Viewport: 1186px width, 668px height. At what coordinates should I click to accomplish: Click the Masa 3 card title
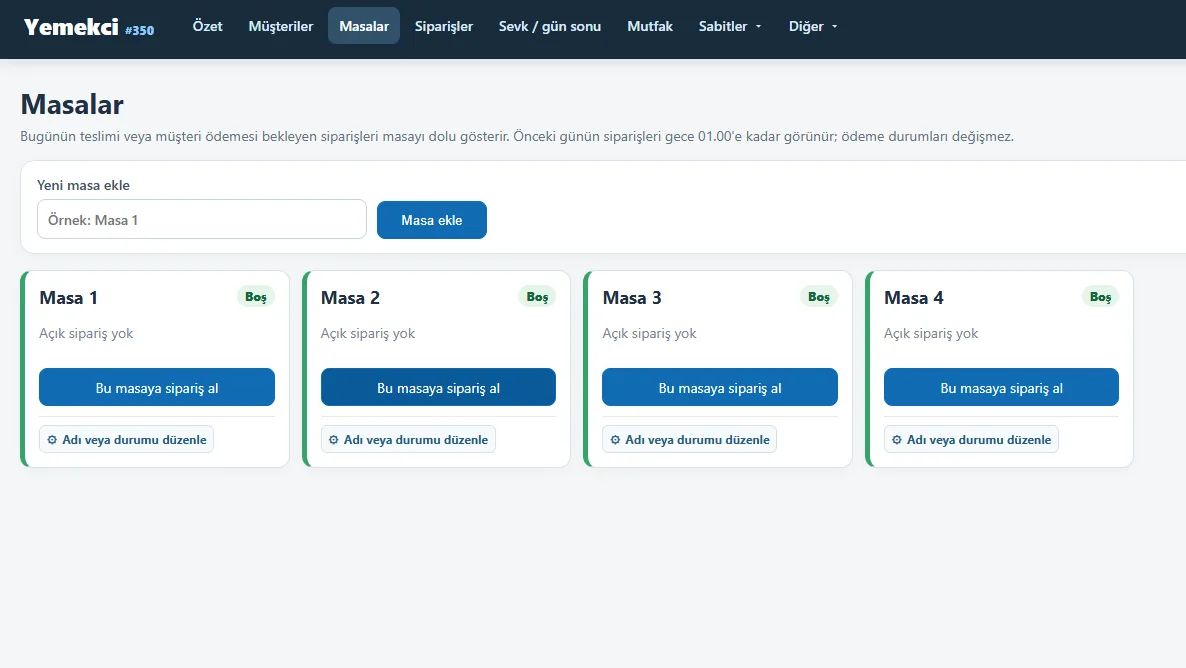tap(632, 298)
